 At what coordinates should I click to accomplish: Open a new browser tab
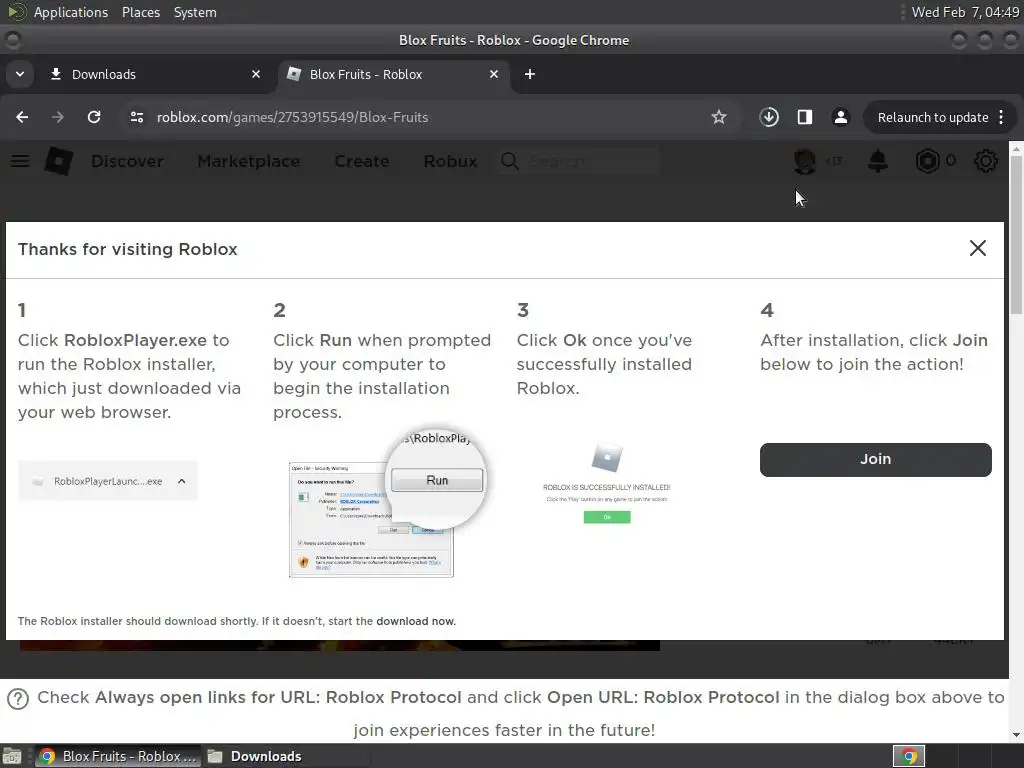(530, 74)
